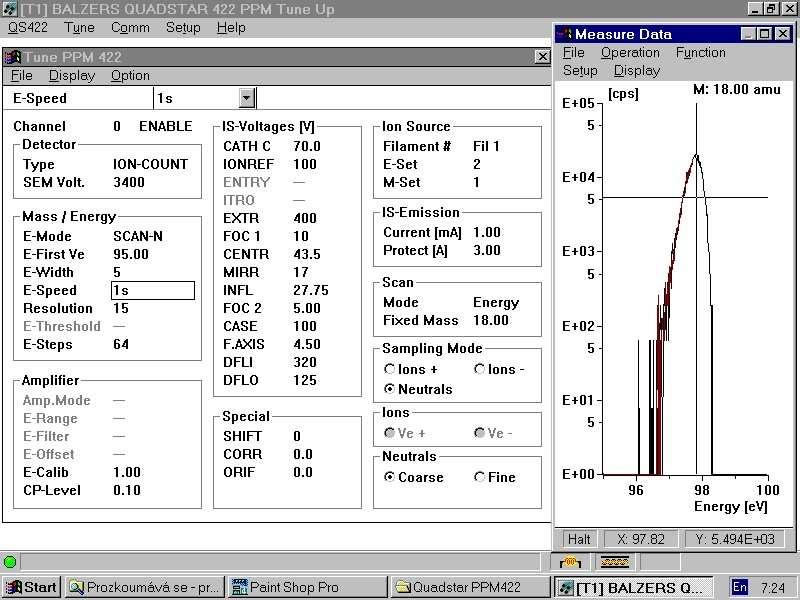
Task: Click the CP-Level value 0.10
Action: point(127,490)
